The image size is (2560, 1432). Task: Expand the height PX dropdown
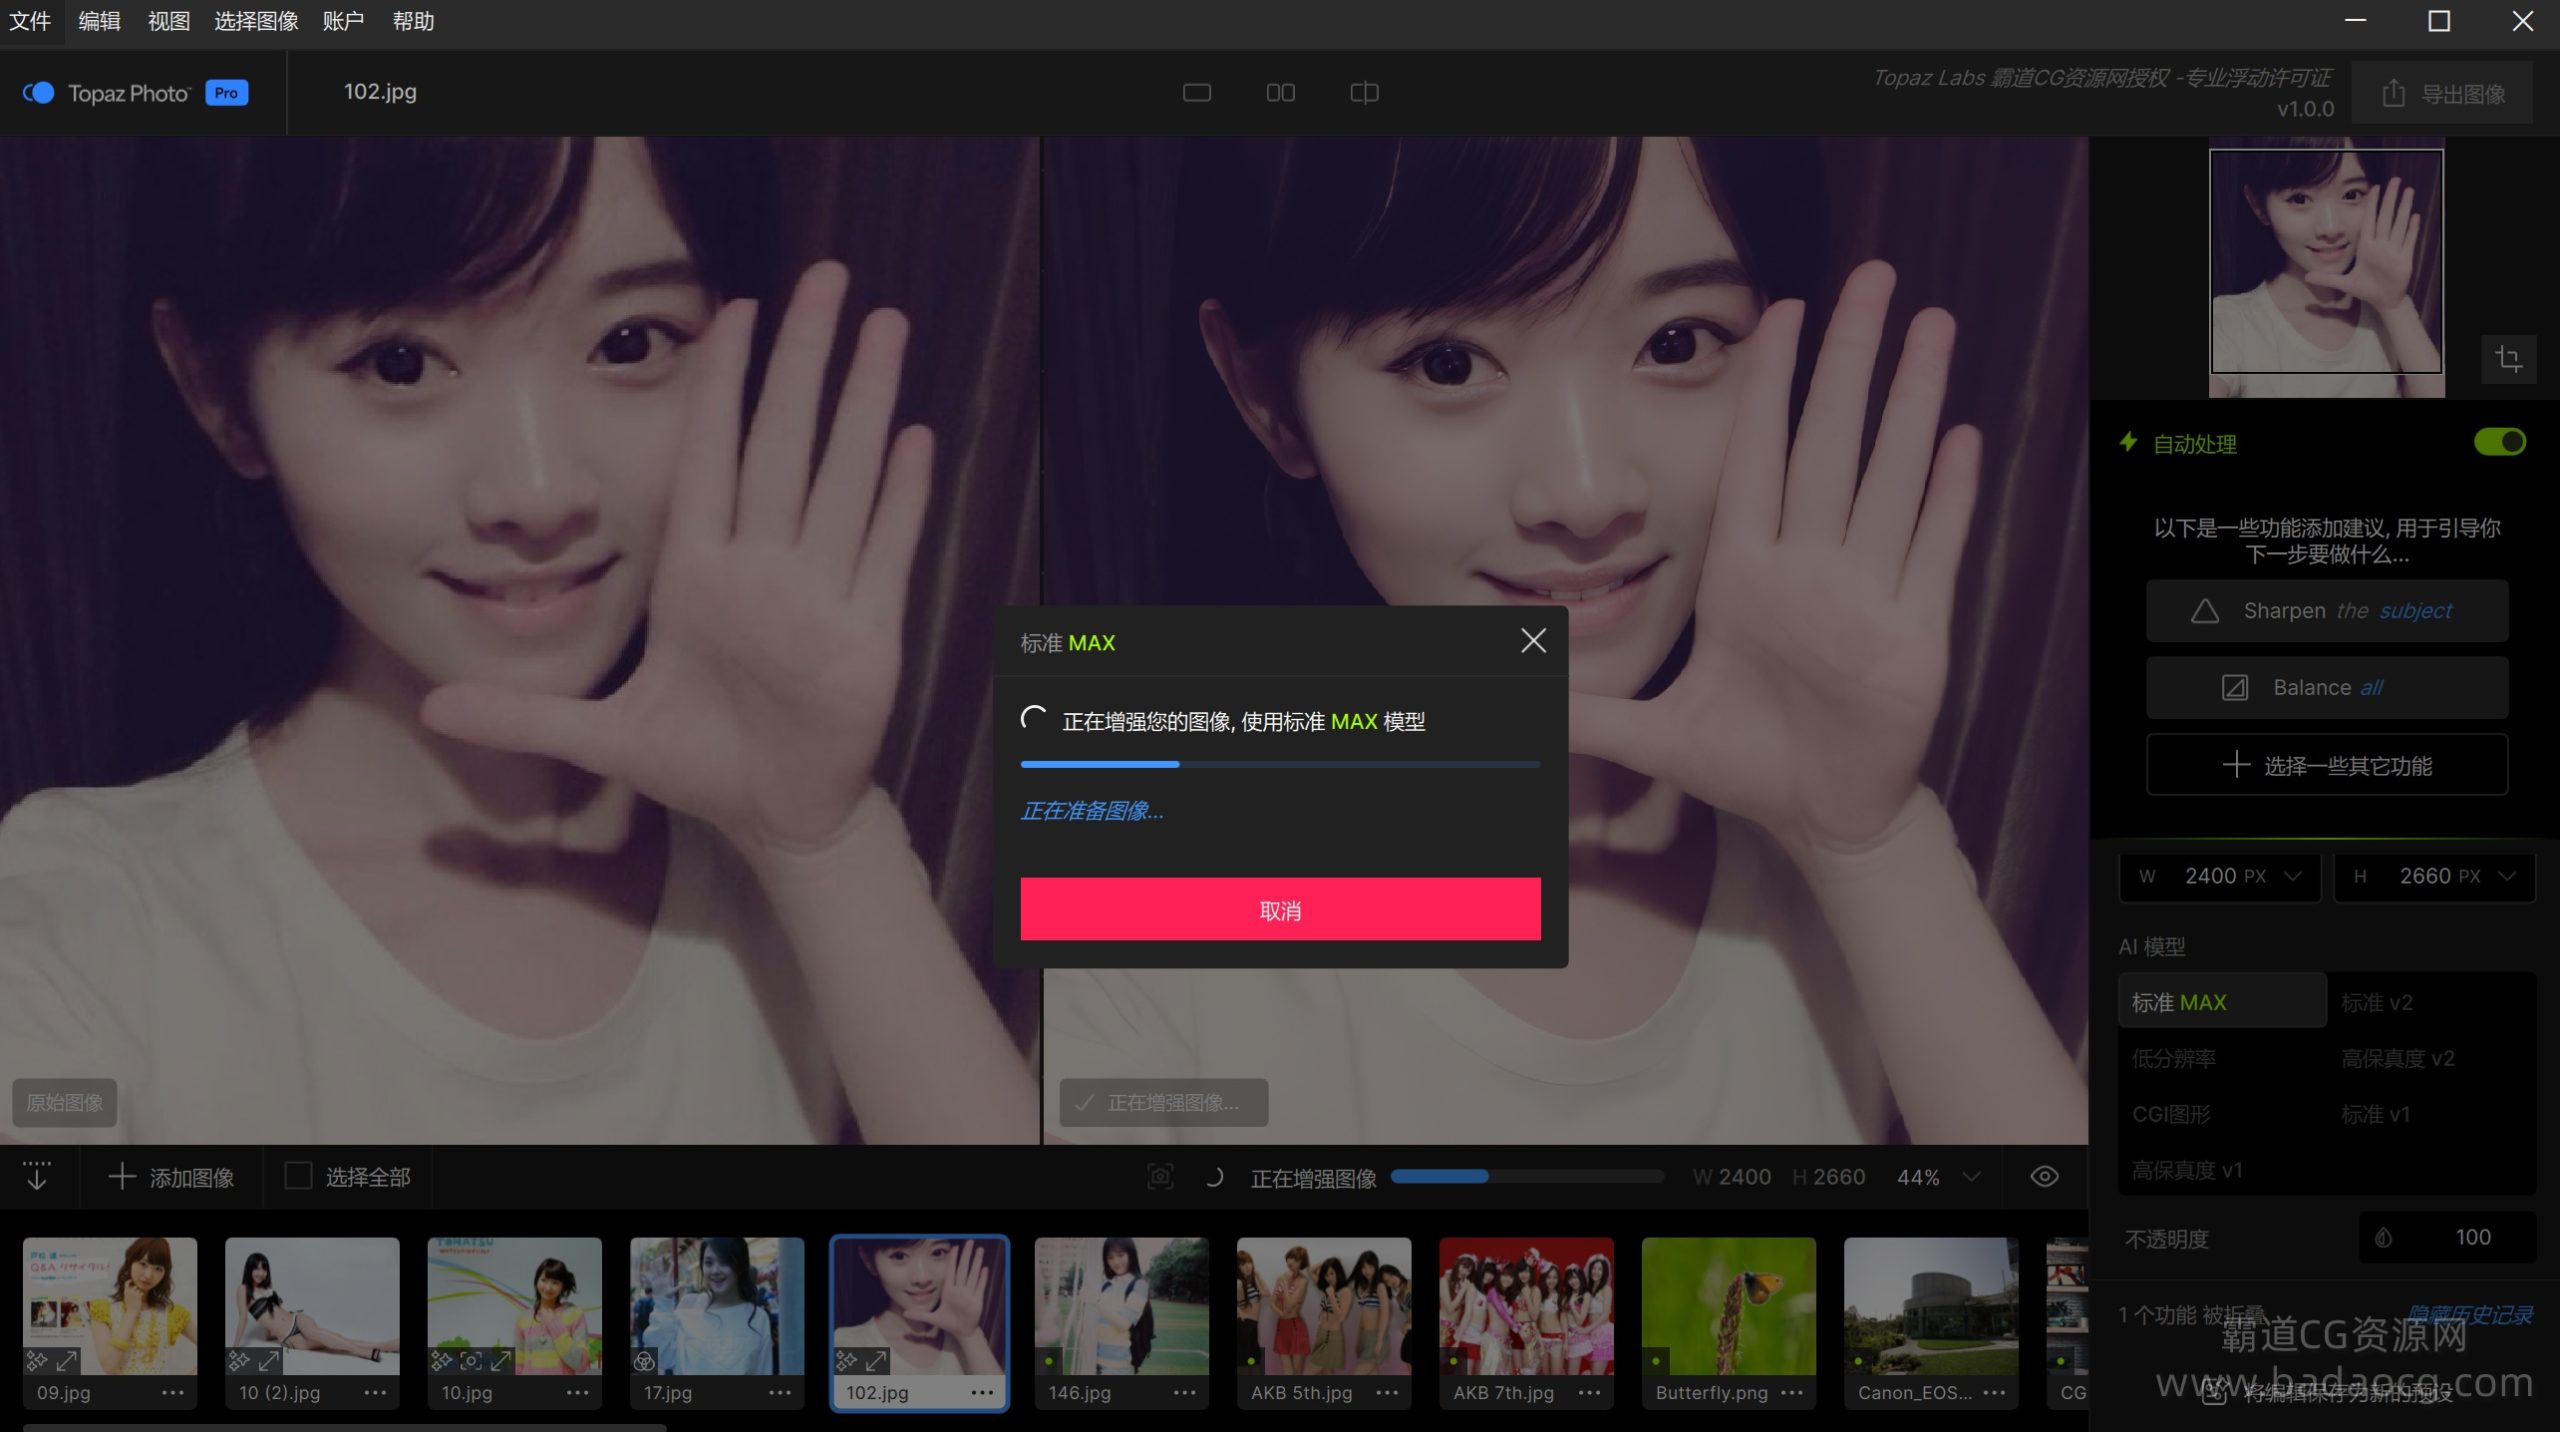point(2507,876)
